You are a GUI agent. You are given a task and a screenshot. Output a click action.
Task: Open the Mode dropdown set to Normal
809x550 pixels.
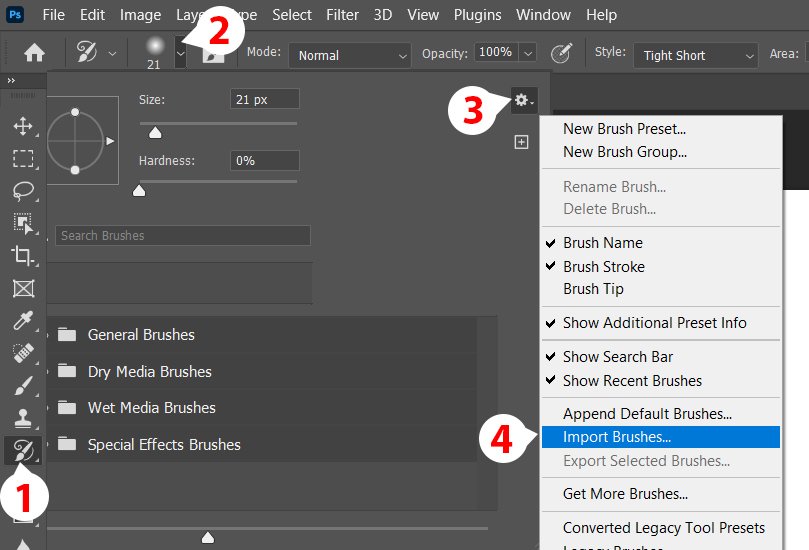pyautogui.click(x=350, y=55)
